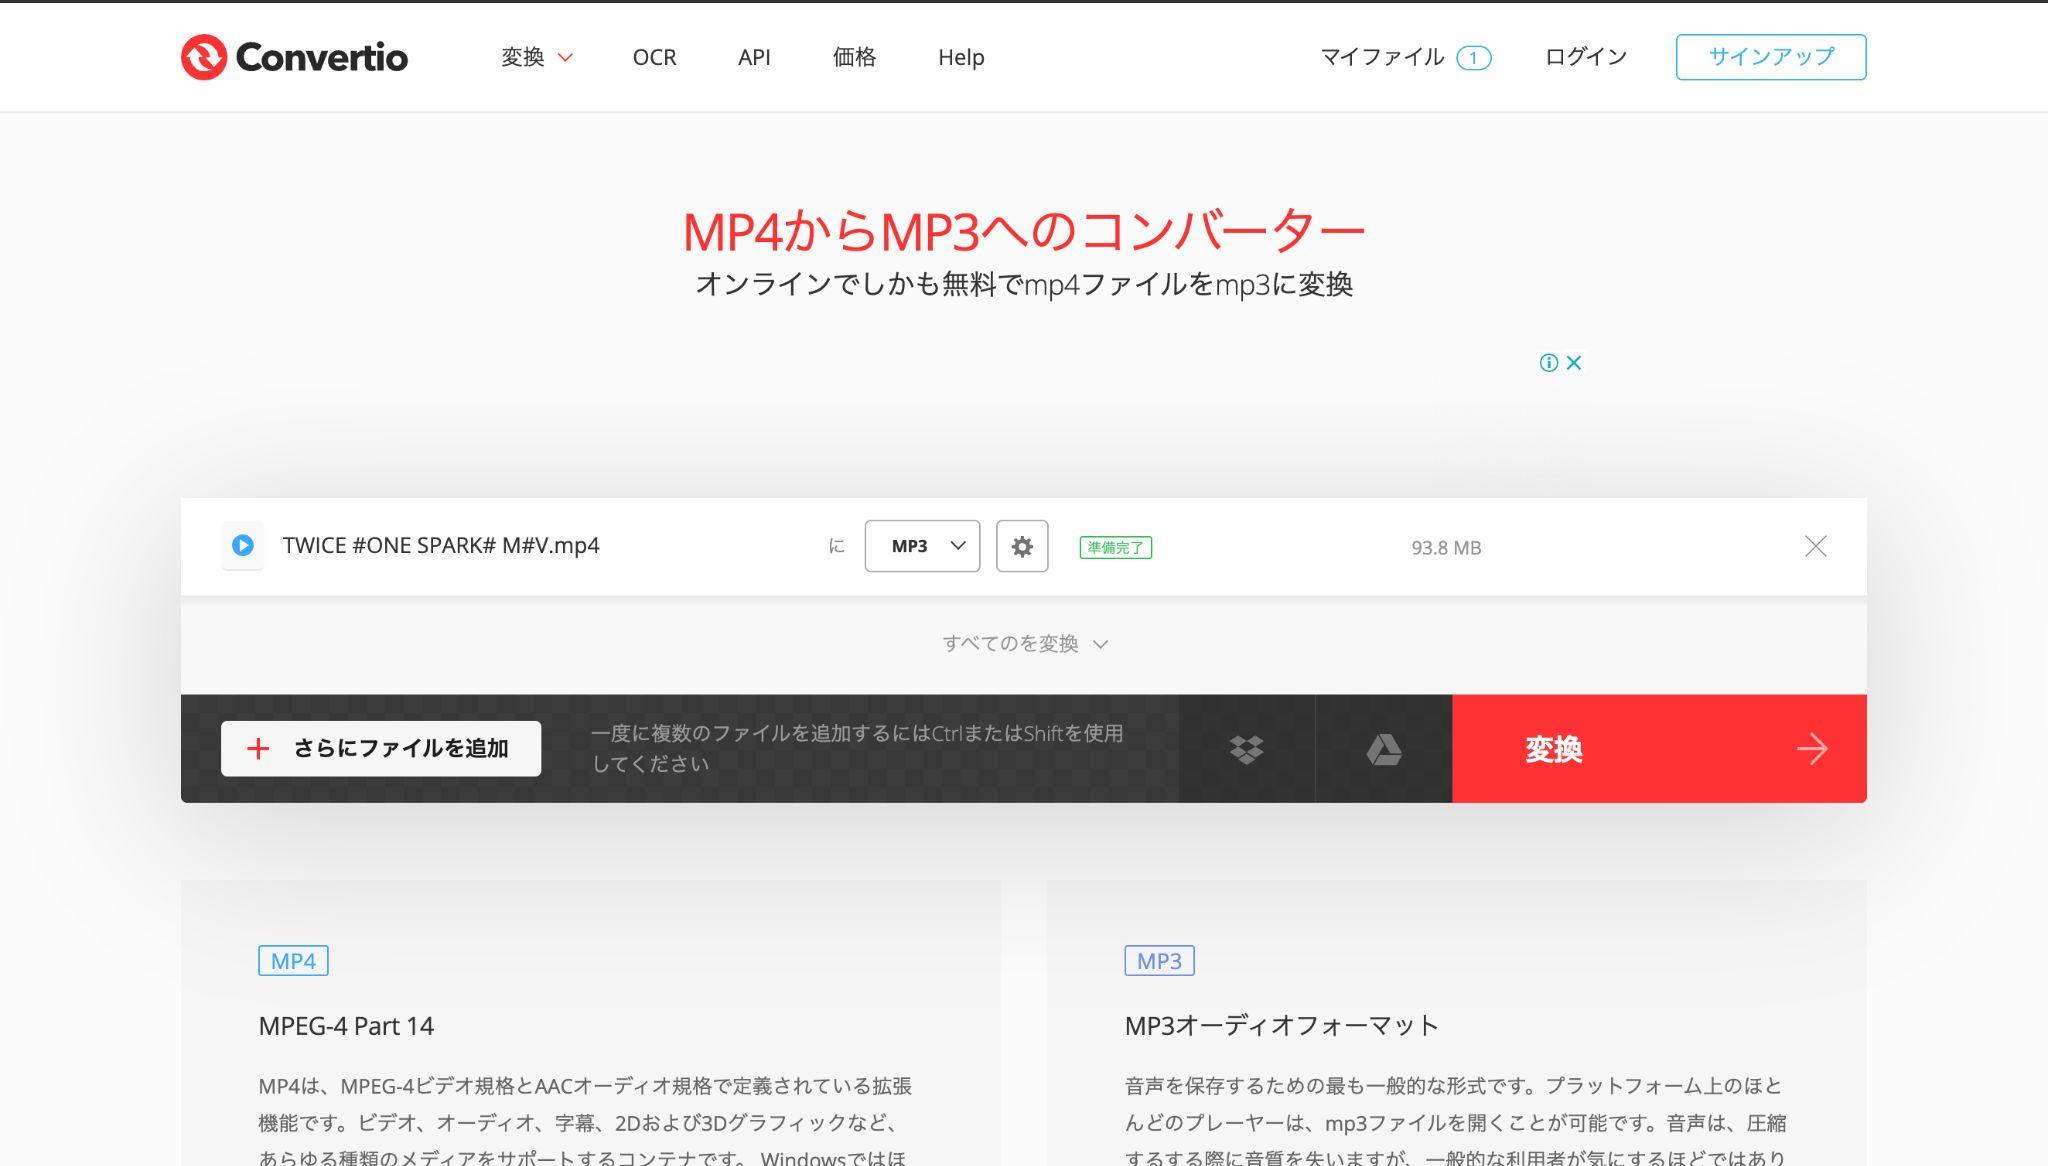2048x1166 pixels.
Task: Expand the すべてのを変換 option
Action: click(1024, 644)
